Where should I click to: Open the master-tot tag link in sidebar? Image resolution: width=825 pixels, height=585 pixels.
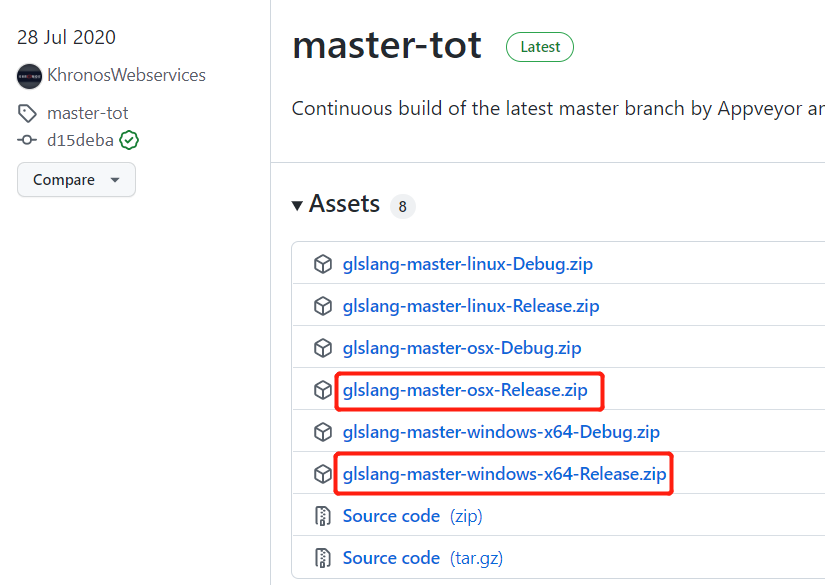pyautogui.click(x=88, y=113)
